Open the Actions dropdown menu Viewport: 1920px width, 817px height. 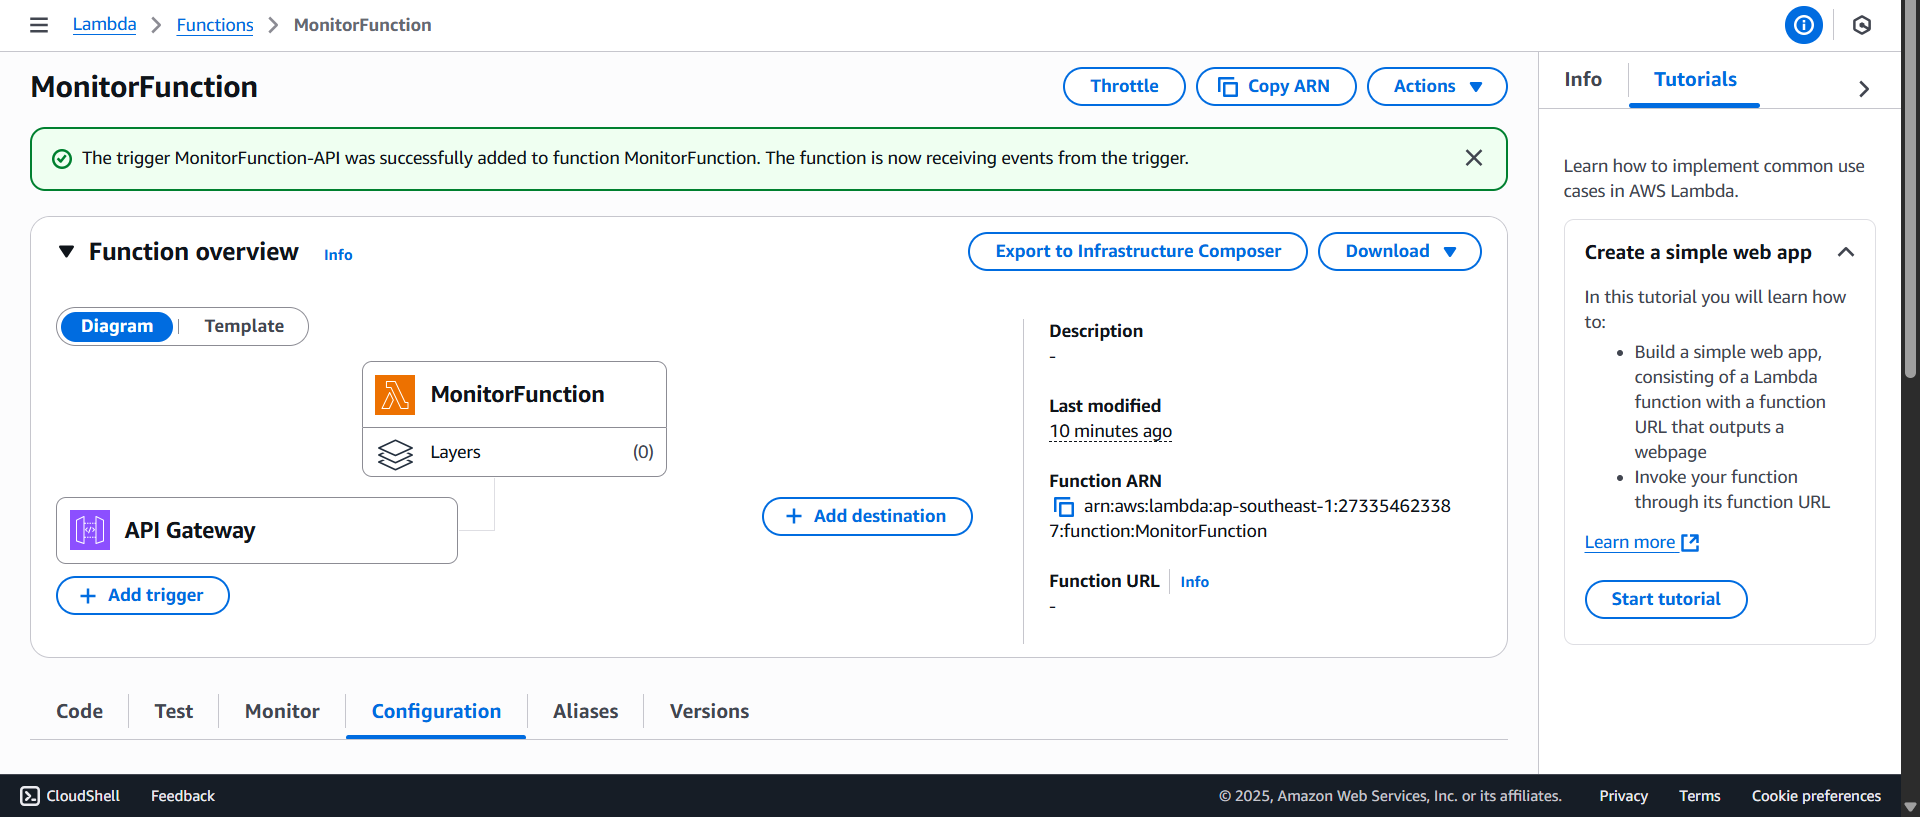(x=1436, y=86)
